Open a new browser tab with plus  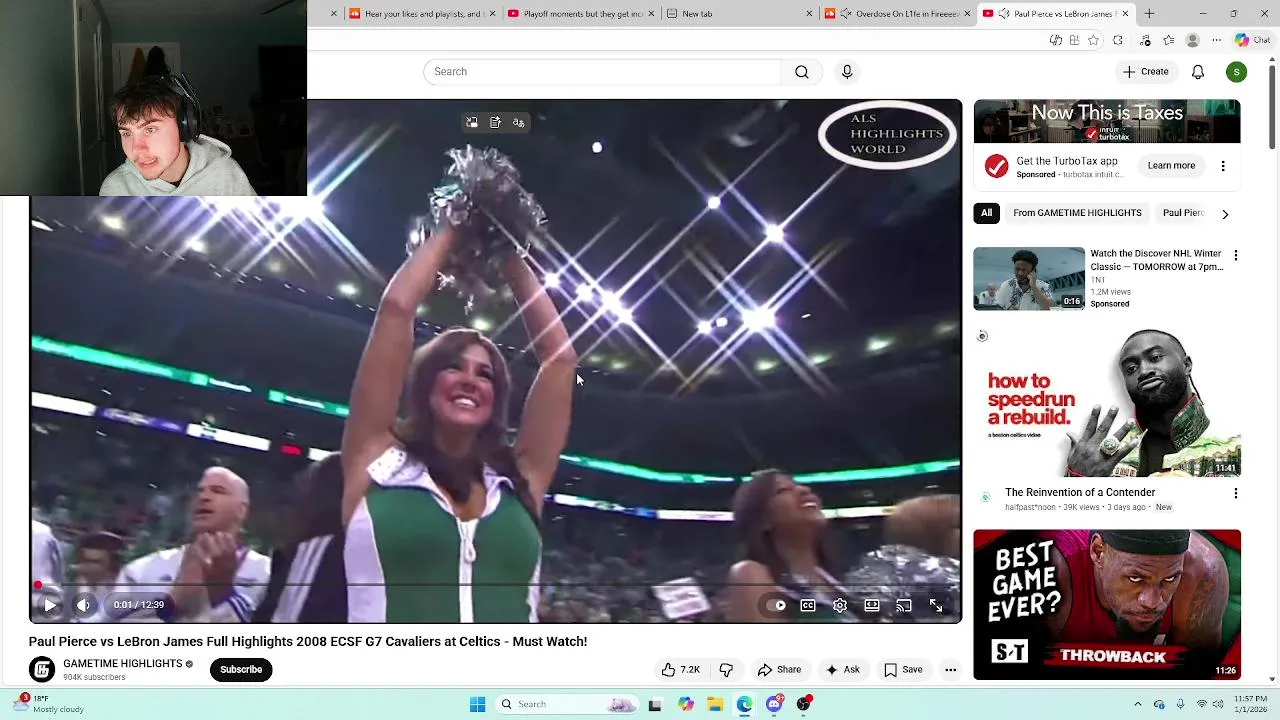click(1149, 14)
